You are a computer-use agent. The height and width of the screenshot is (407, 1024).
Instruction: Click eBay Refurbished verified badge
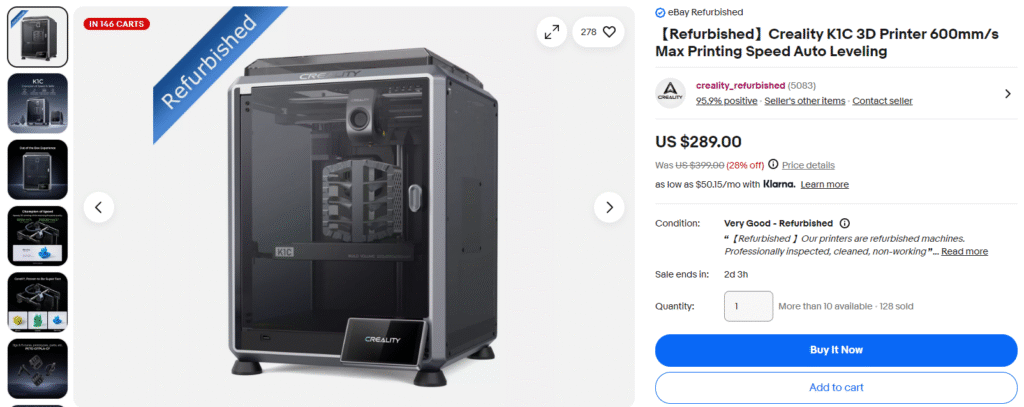[699, 12]
